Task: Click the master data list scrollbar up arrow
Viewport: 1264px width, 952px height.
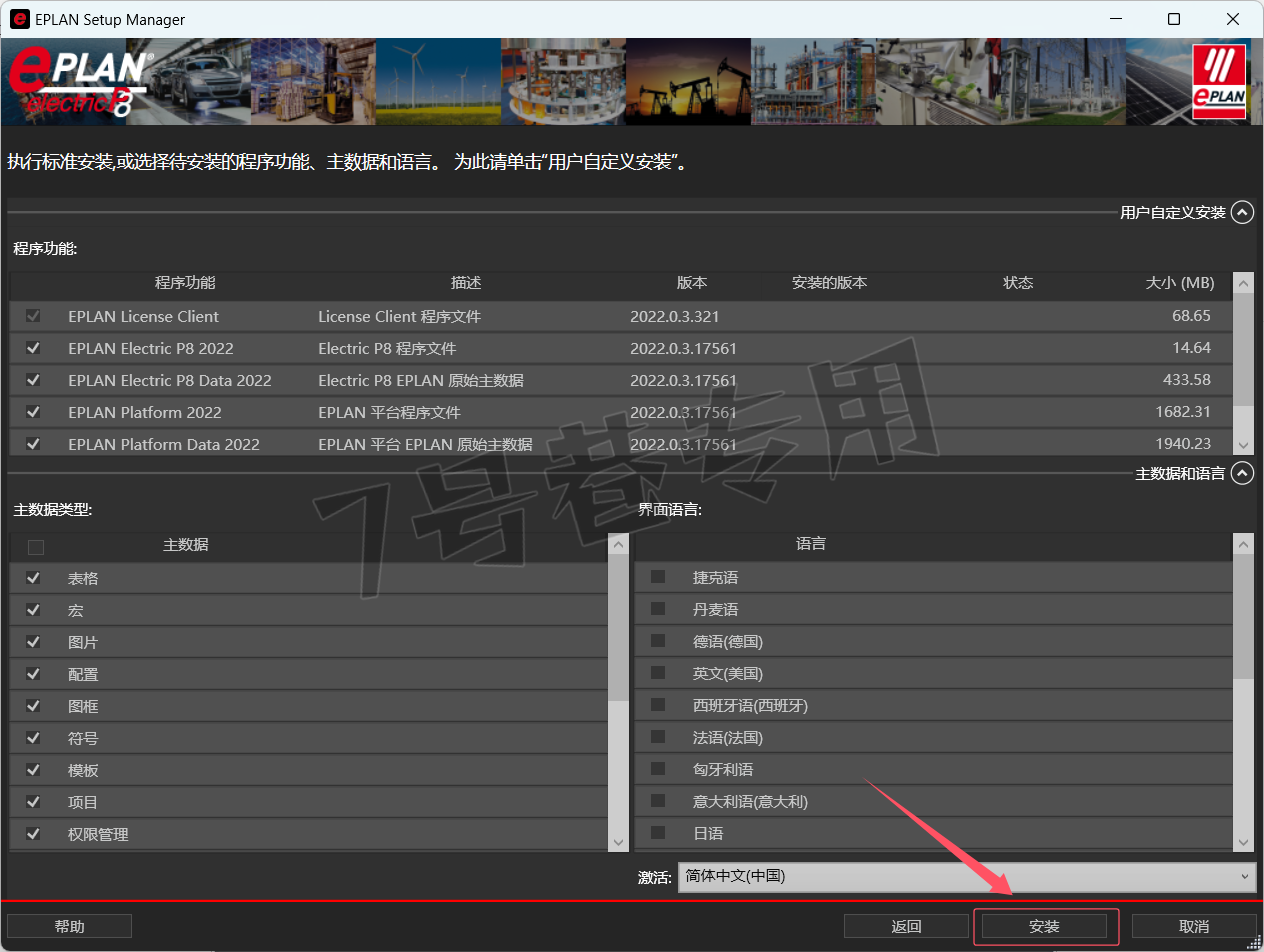Action: coord(619,545)
